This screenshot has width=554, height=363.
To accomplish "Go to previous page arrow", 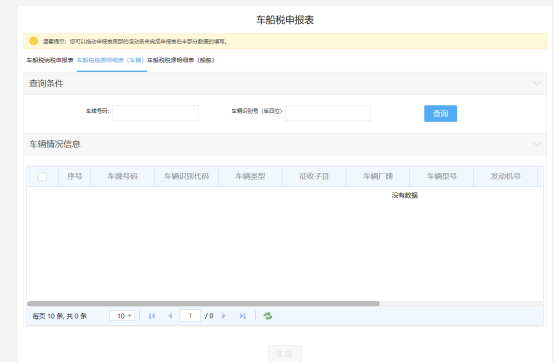I will coord(171,316).
